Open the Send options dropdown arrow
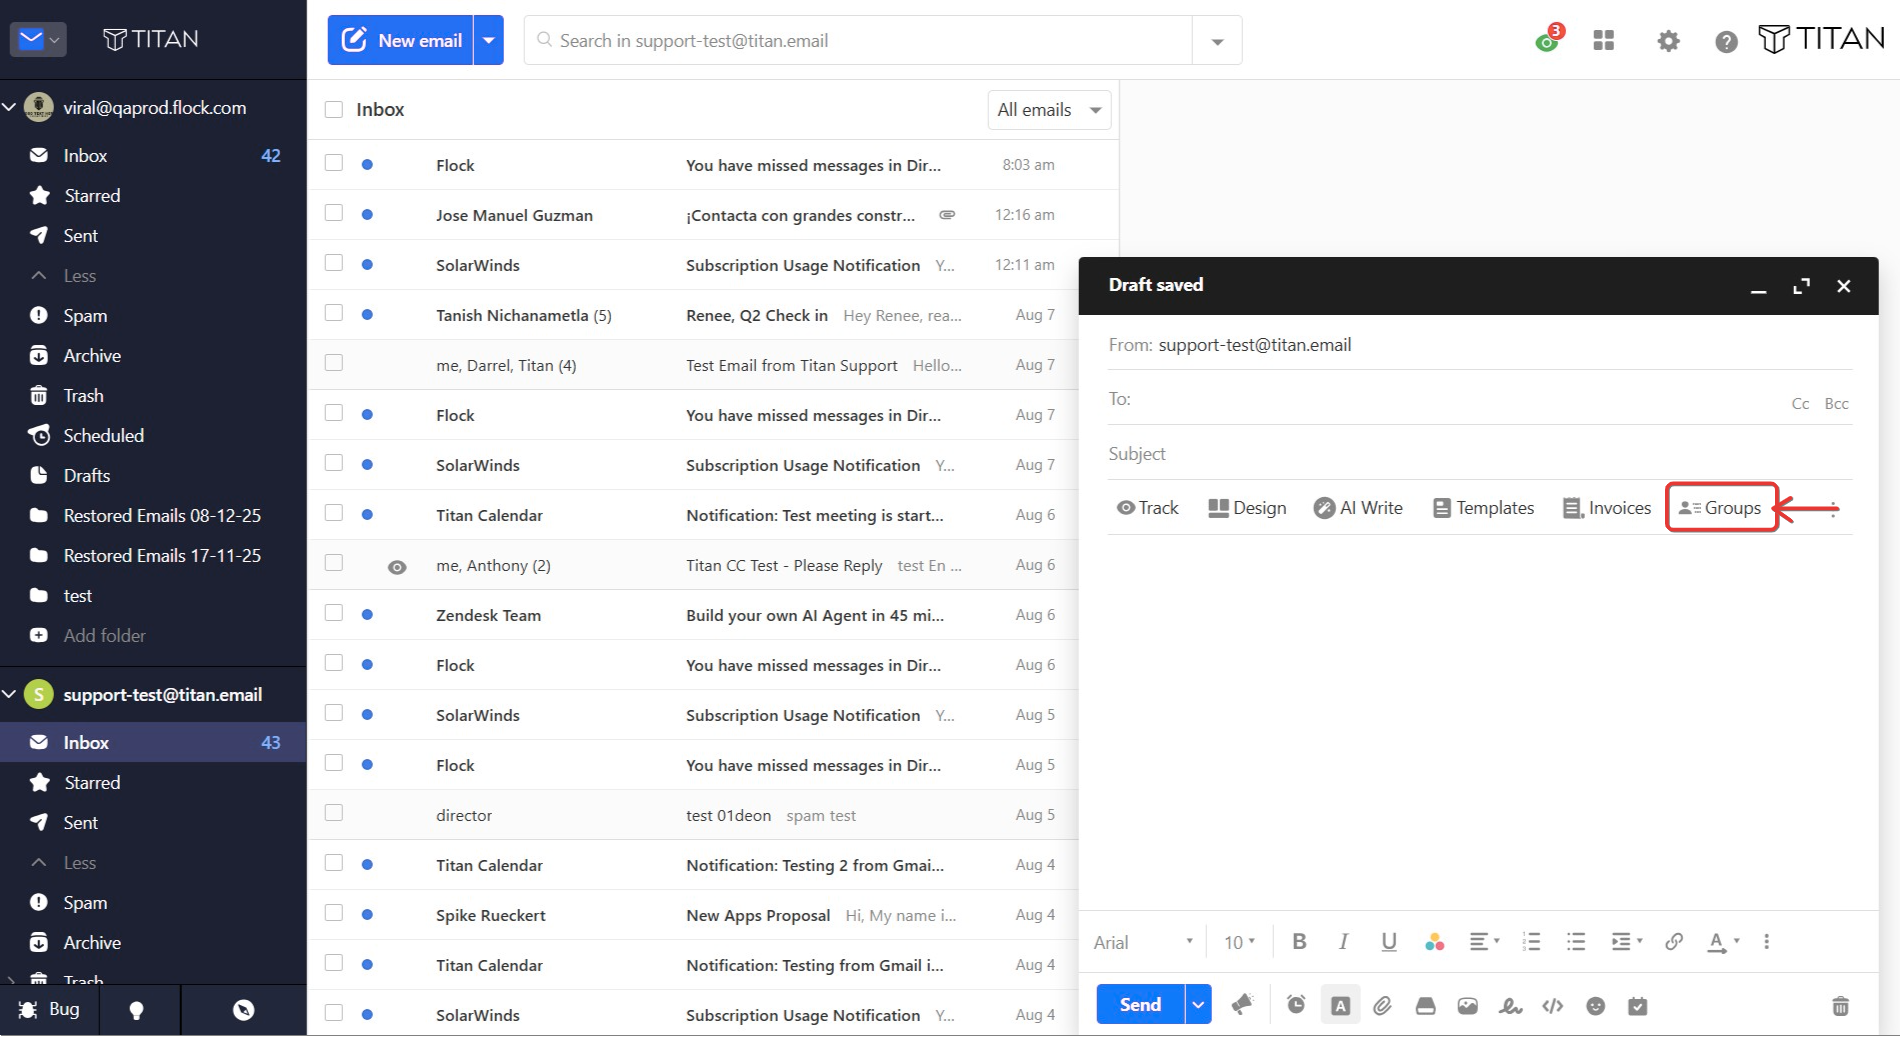1900x1057 pixels. coord(1198,1004)
